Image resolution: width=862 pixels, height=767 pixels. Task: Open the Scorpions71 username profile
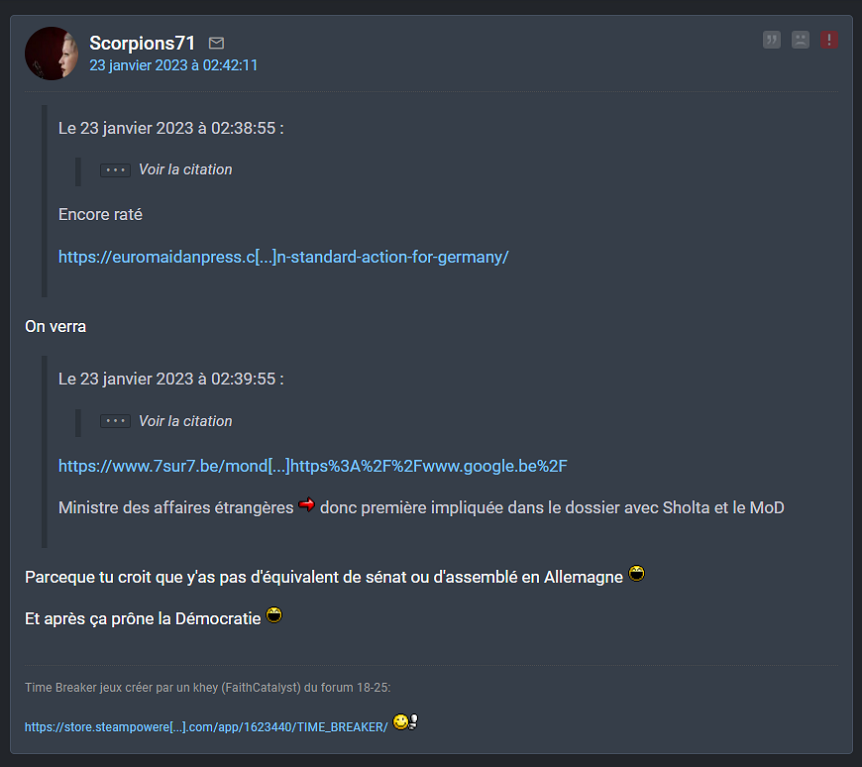coord(142,43)
